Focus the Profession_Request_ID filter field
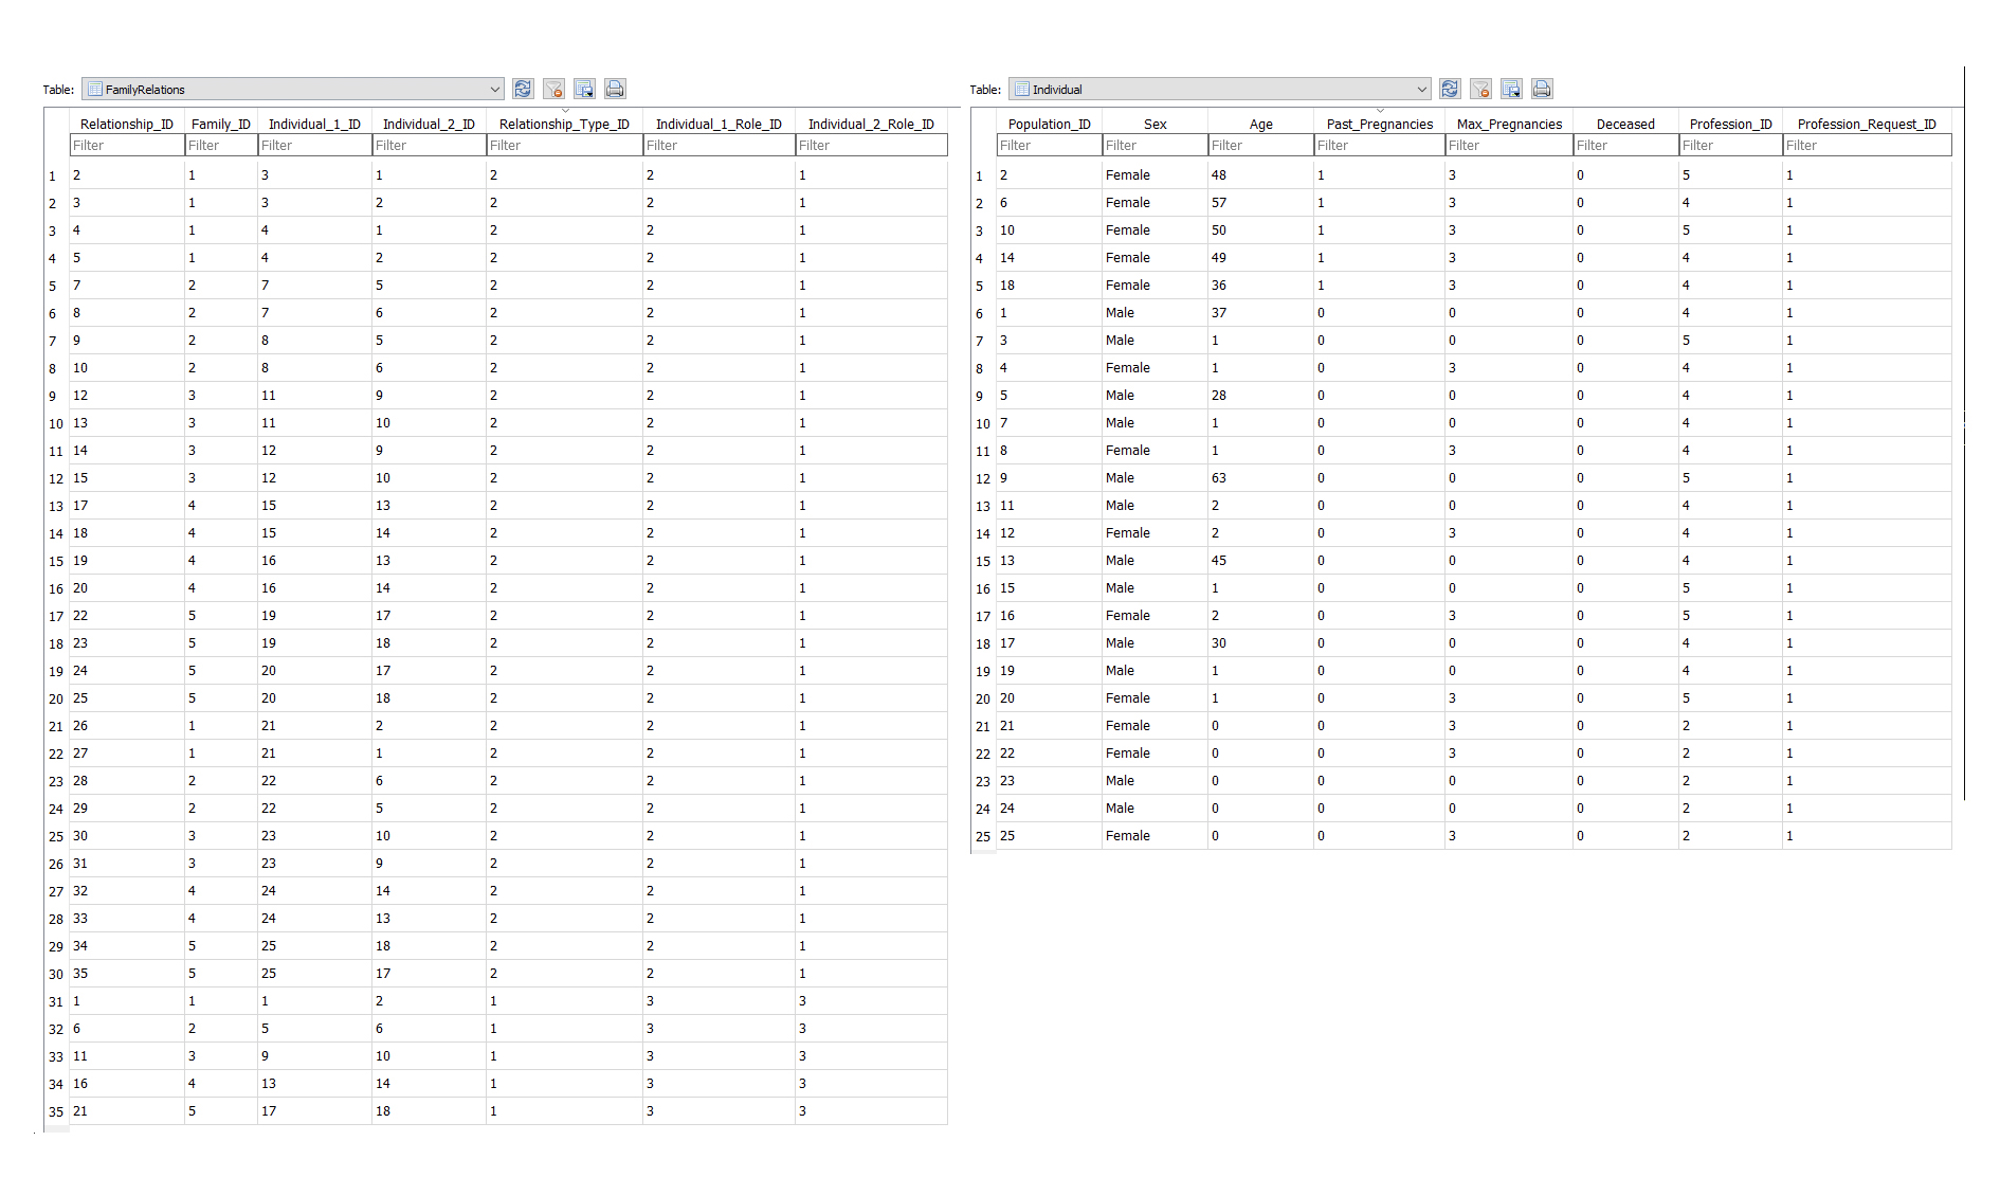 (x=1867, y=145)
